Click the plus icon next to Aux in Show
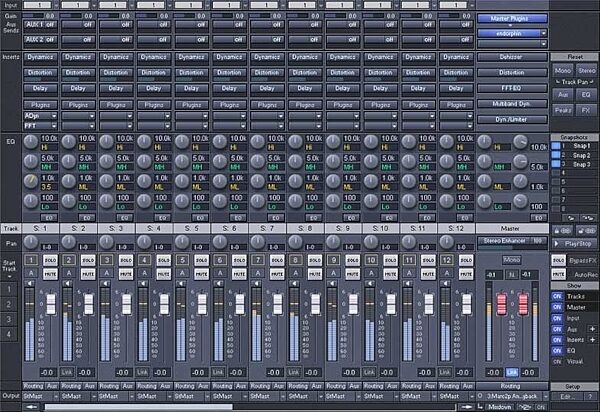The width and height of the screenshot is (600, 412). click(x=593, y=329)
